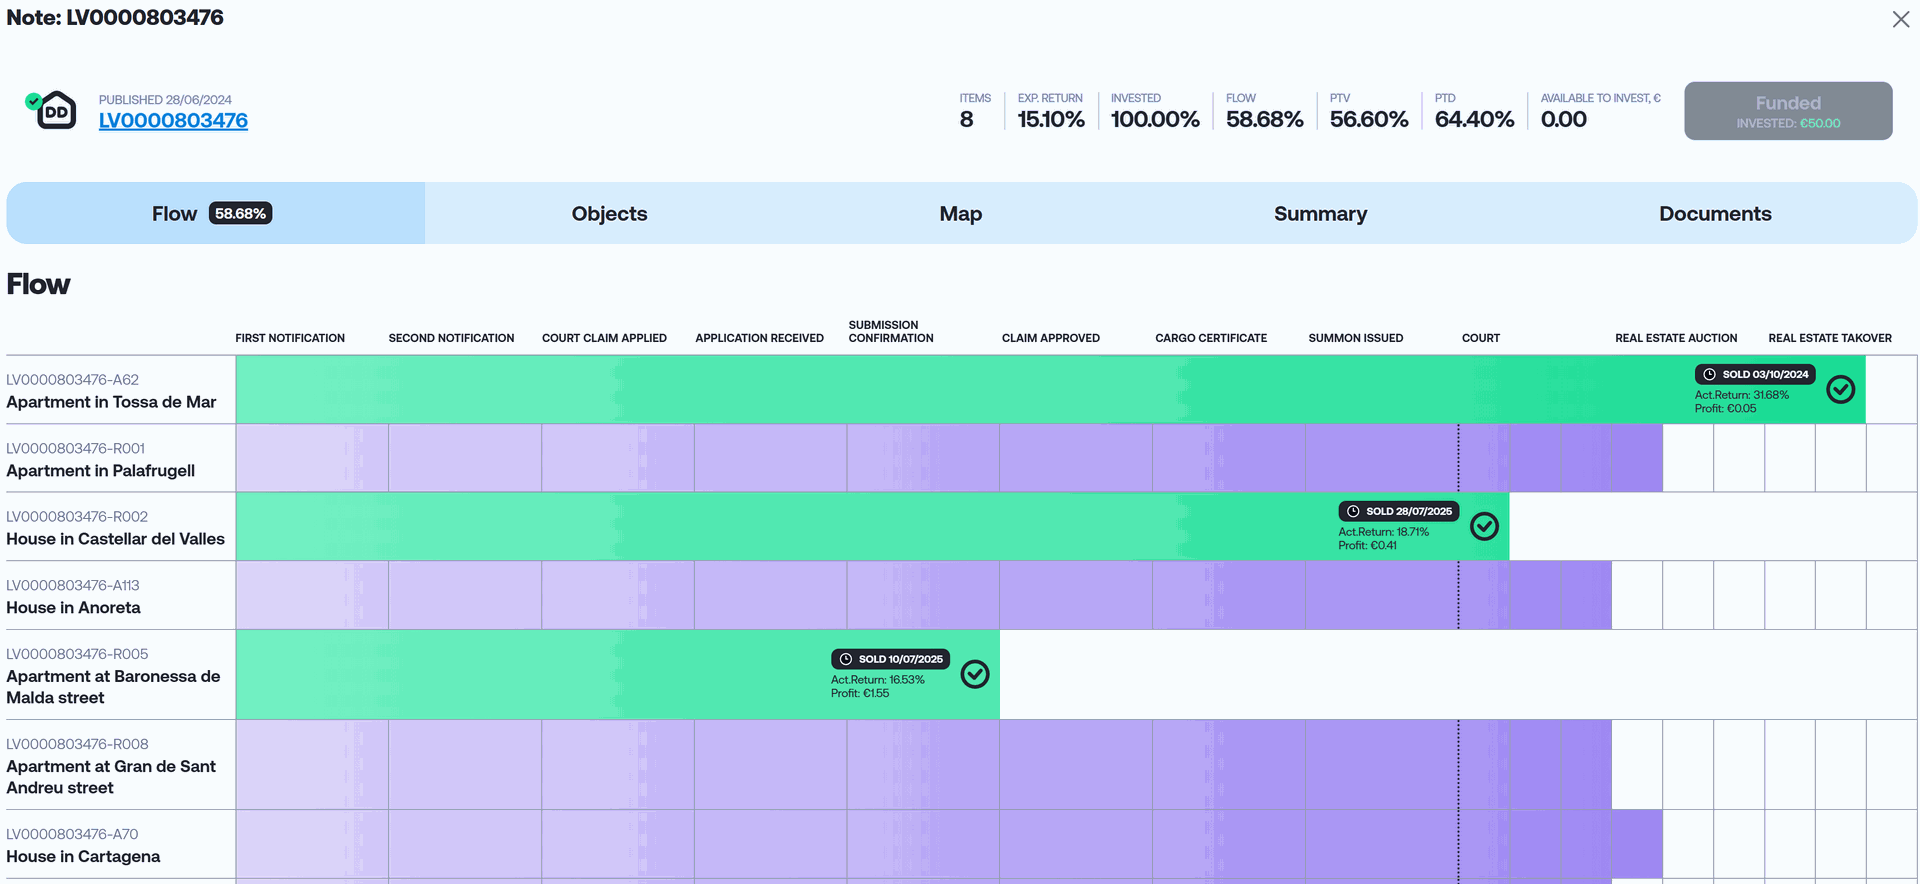
Task: Click the DD house logo icon
Action: [55, 111]
